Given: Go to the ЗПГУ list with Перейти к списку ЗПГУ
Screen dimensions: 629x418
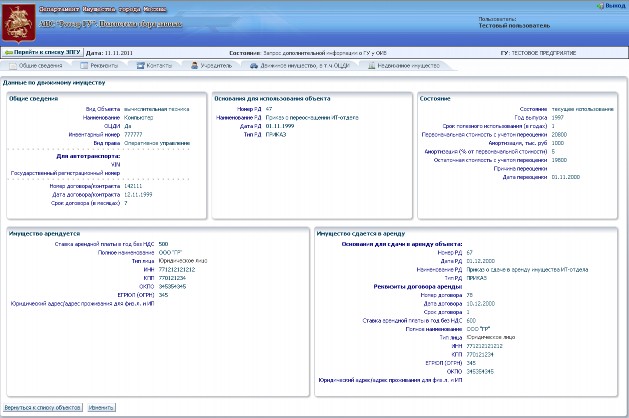Looking at the screenshot, I should pos(43,52).
